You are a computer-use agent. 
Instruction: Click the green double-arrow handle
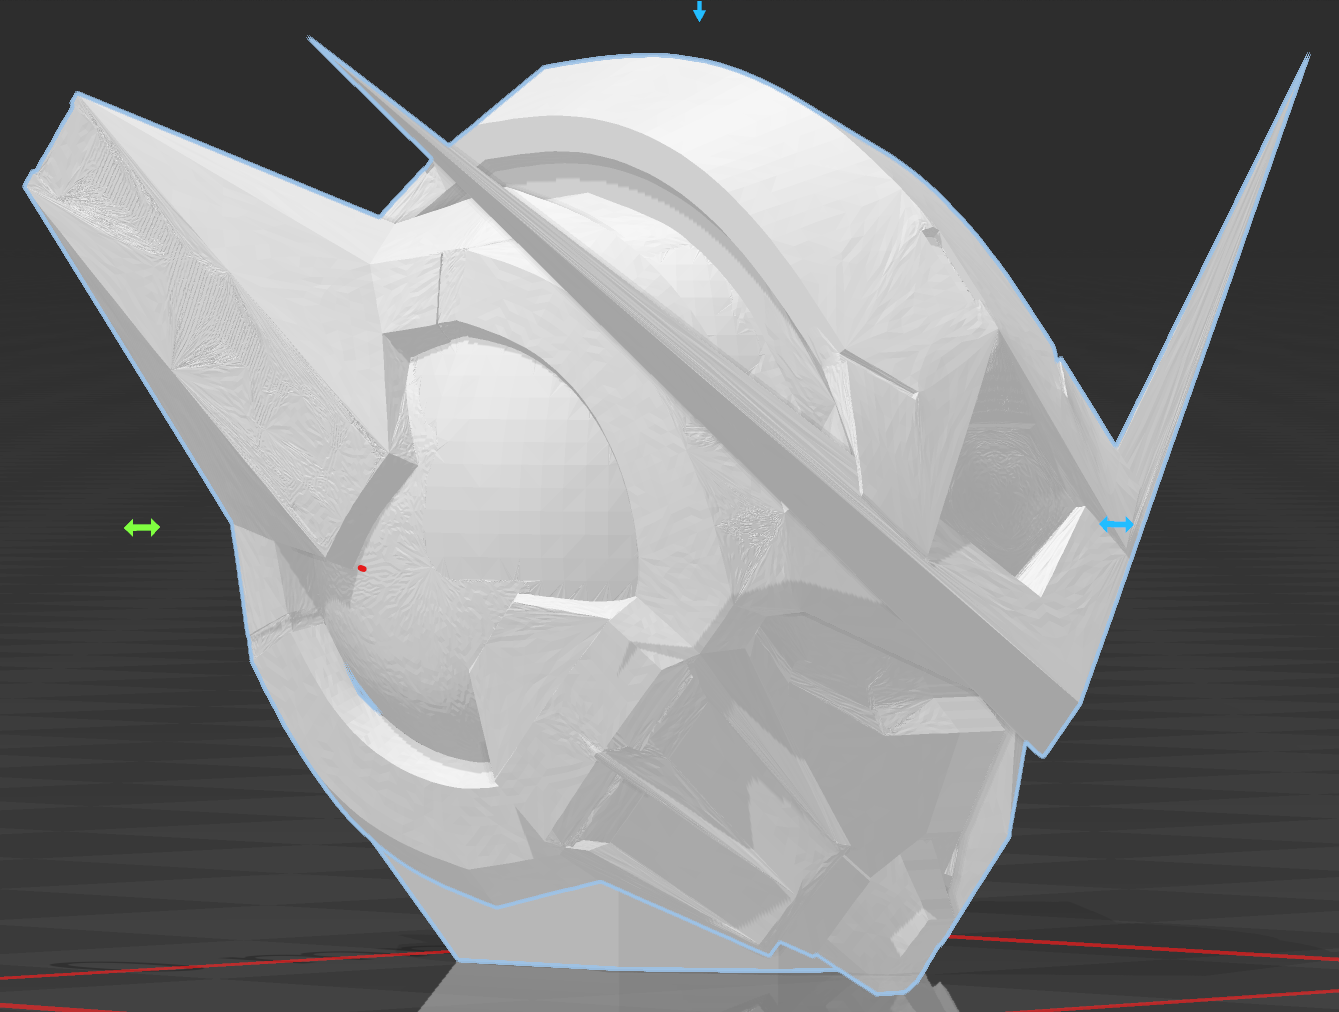[142, 527]
